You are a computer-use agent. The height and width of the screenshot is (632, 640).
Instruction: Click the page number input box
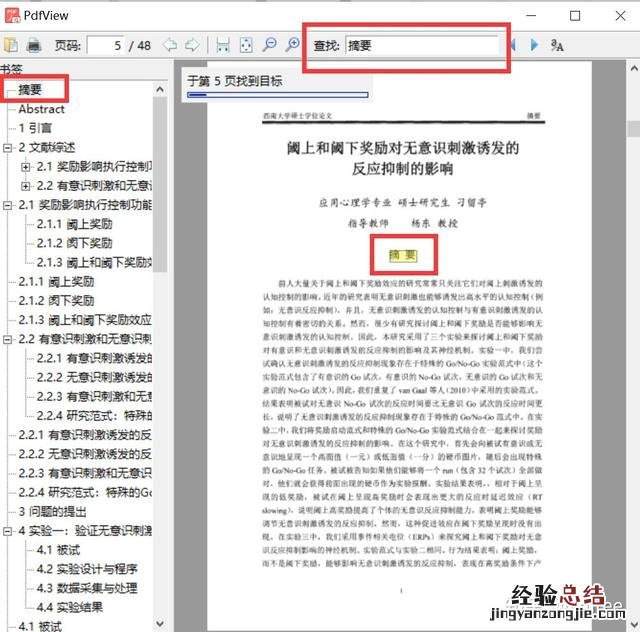point(106,45)
